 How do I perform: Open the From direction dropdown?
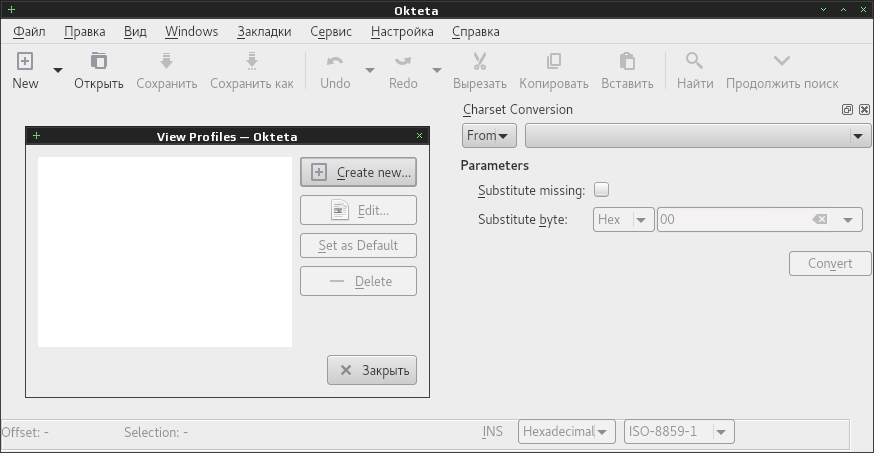[489, 135]
